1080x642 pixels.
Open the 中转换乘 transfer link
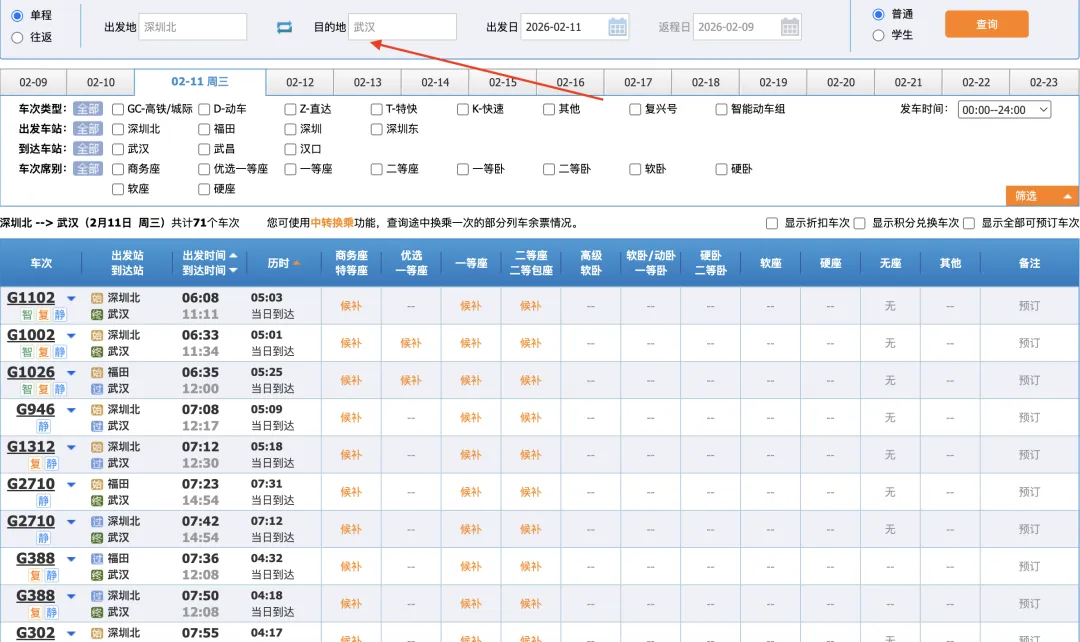(331, 223)
